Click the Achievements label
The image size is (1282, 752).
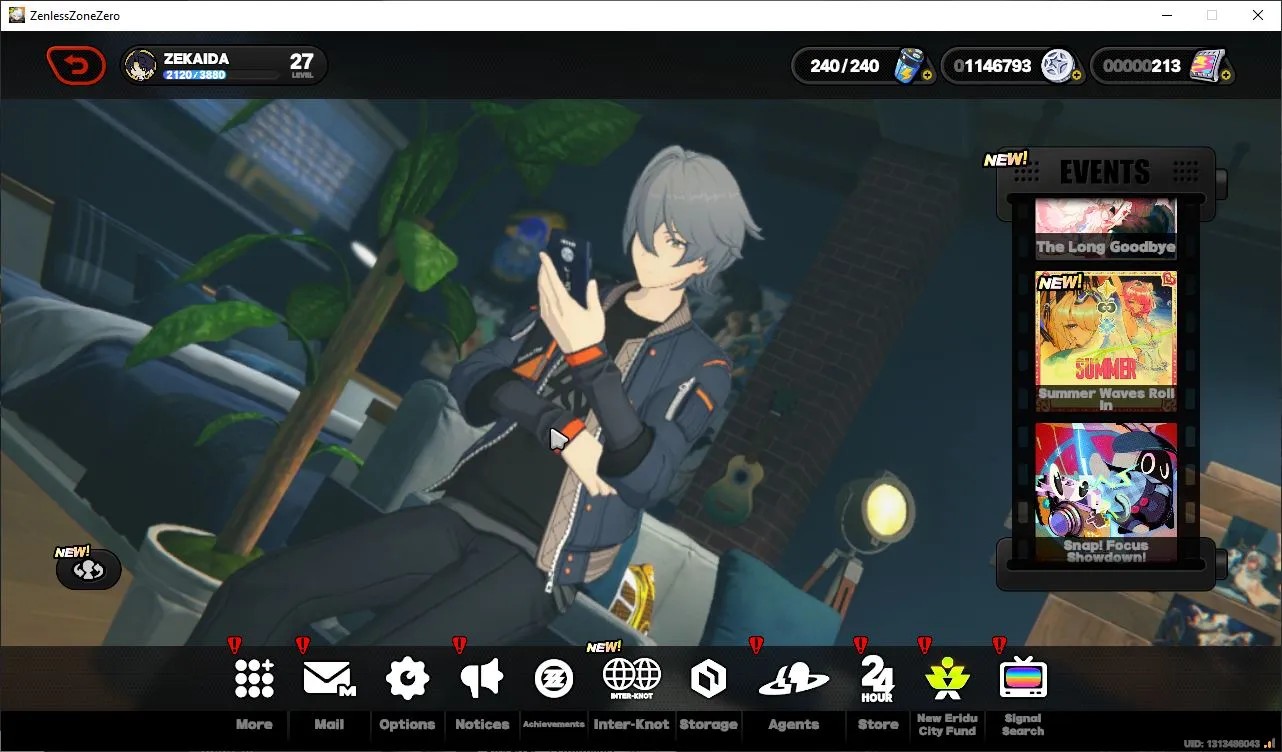[553, 724]
